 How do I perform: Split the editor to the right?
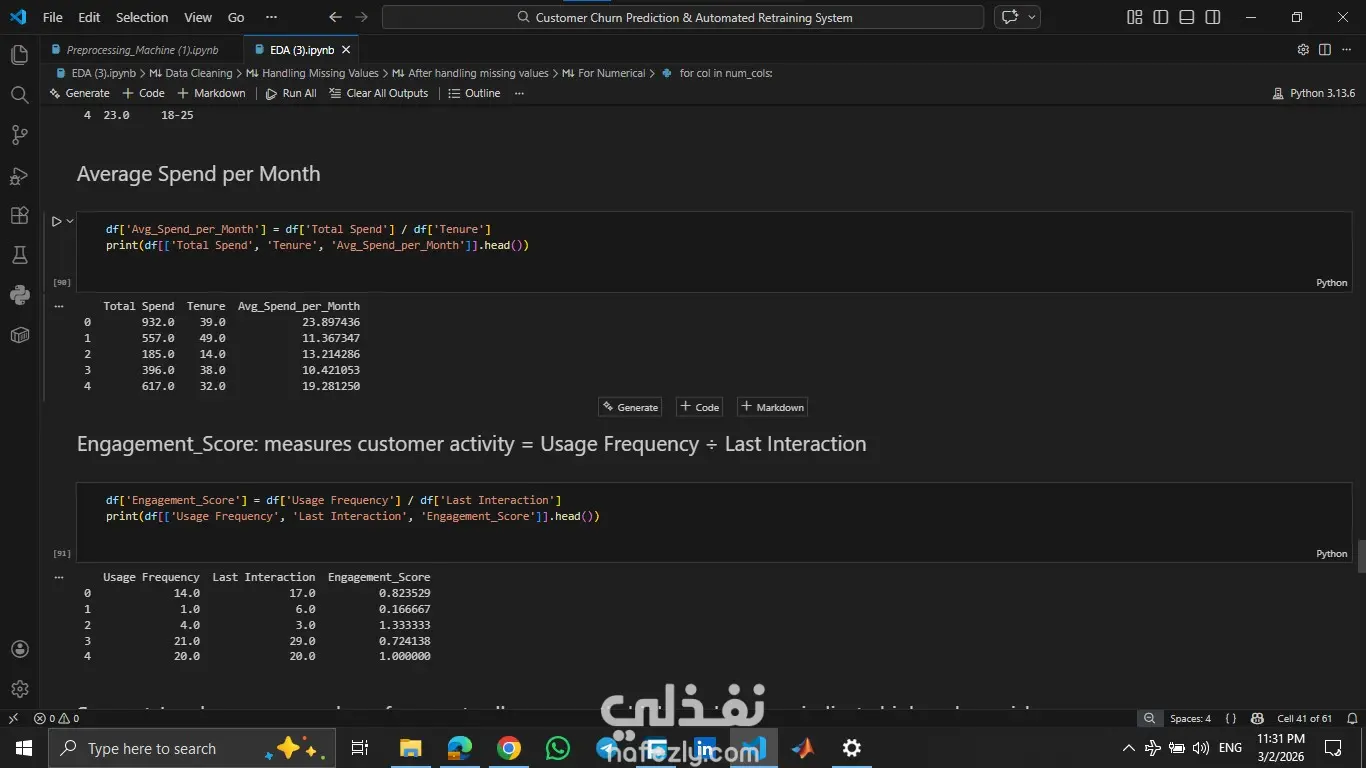click(x=1325, y=50)
